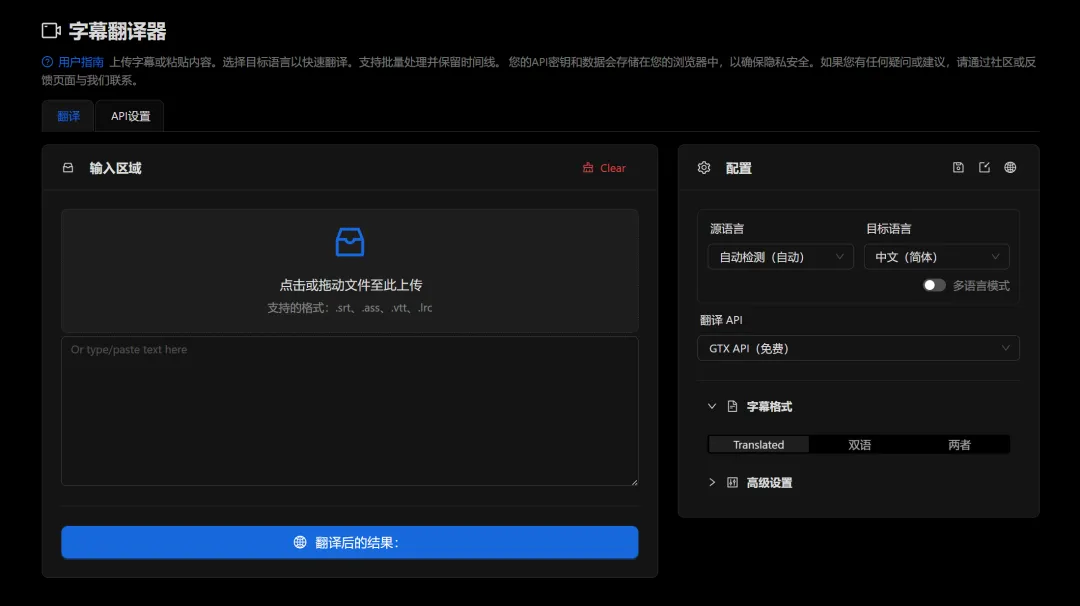This screenshot has height=606, width=1080.
Task: Select the 双语 bilingual format option
Action: (x=859, y=445)
